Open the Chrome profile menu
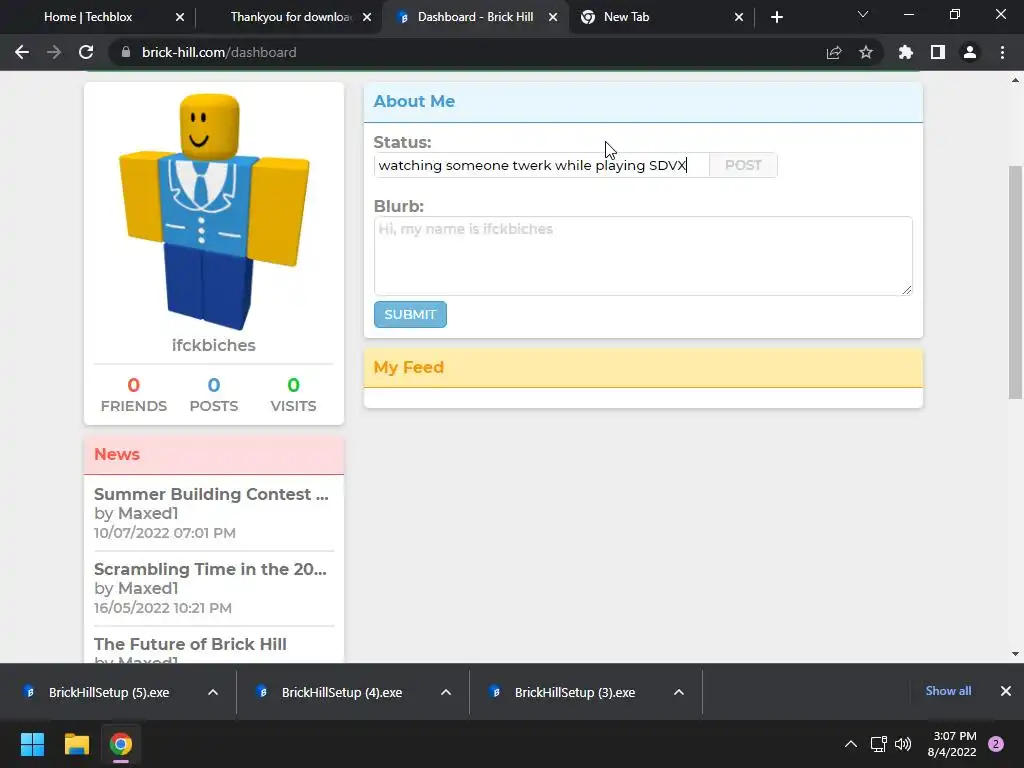 (970, 52)
